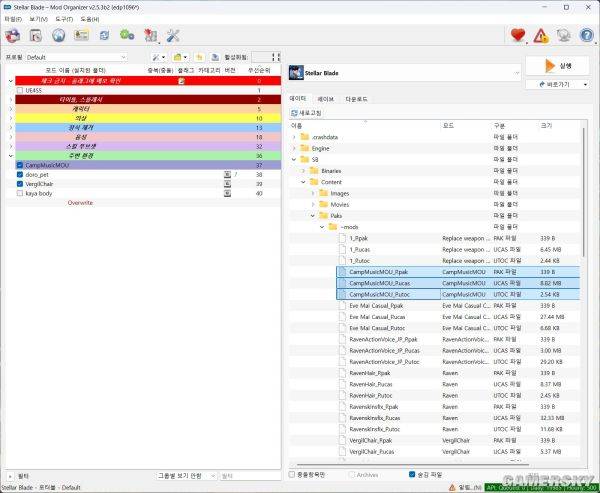Viewport: 600px width, 493px height.
Task: Expand the Engine folder
Action: click(x=294, y=148)
